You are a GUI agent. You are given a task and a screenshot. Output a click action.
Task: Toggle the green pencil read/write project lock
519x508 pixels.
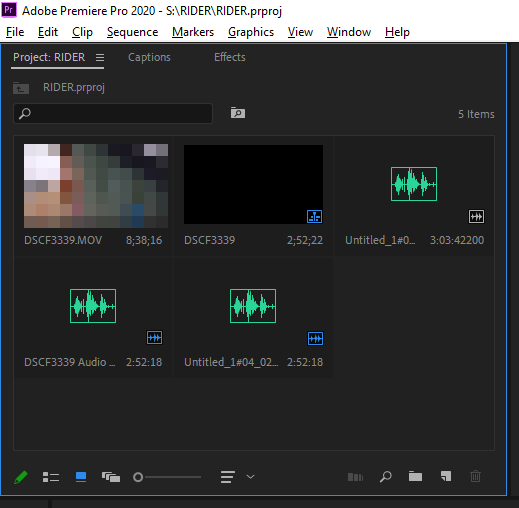[x=21, y=477]
